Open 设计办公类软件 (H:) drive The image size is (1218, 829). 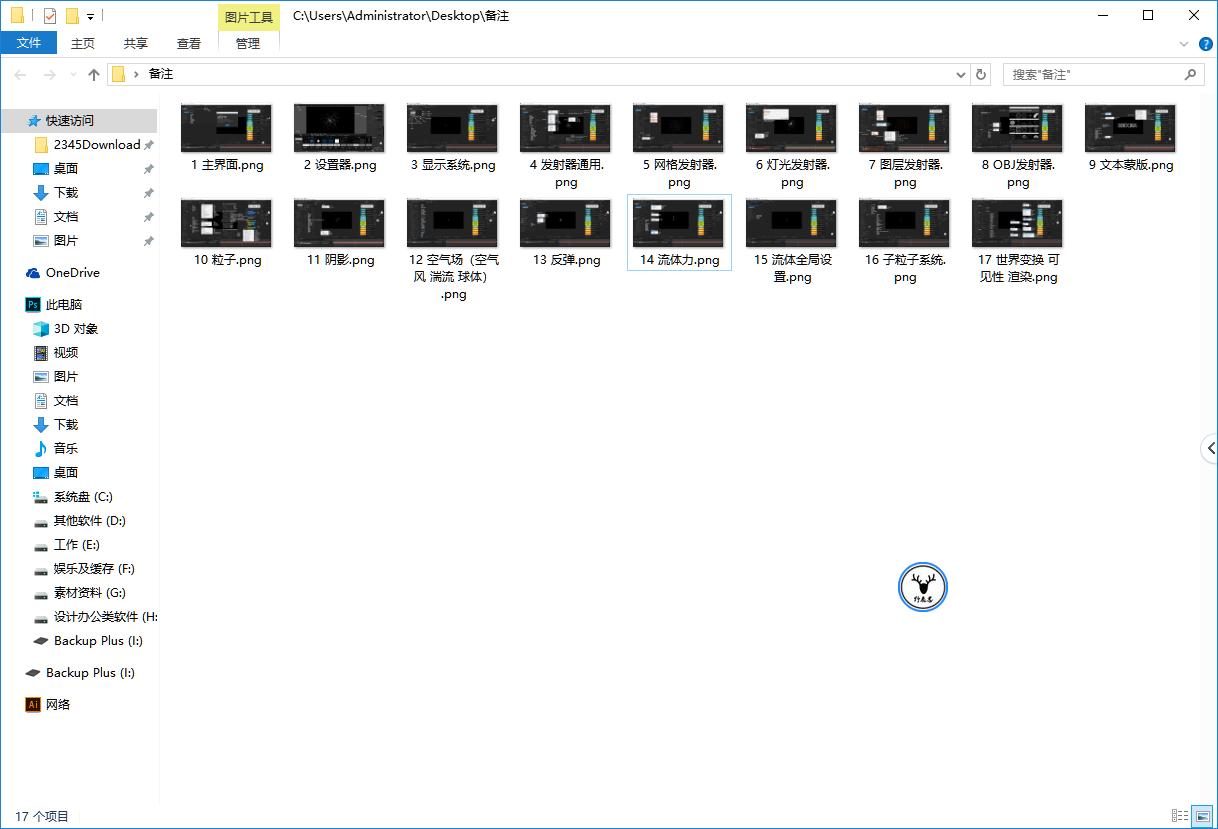click(x=105, y=616)
